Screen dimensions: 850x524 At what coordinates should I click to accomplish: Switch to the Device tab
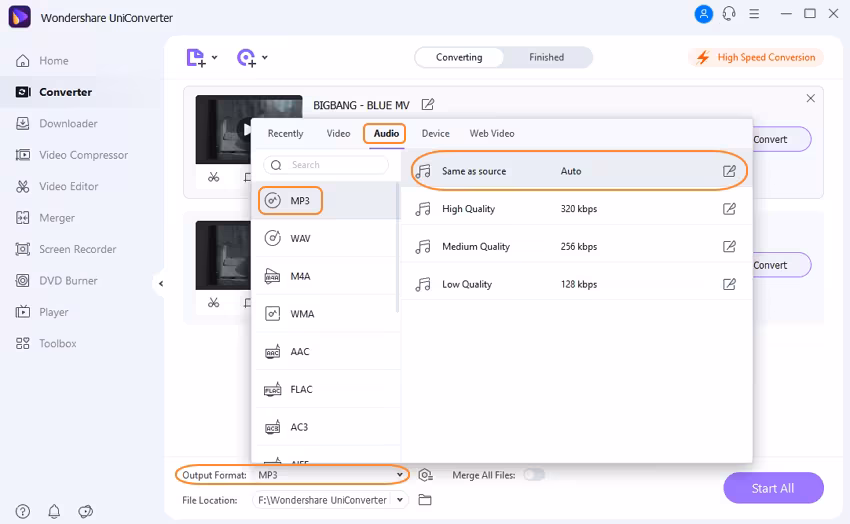tap(435, 134)
